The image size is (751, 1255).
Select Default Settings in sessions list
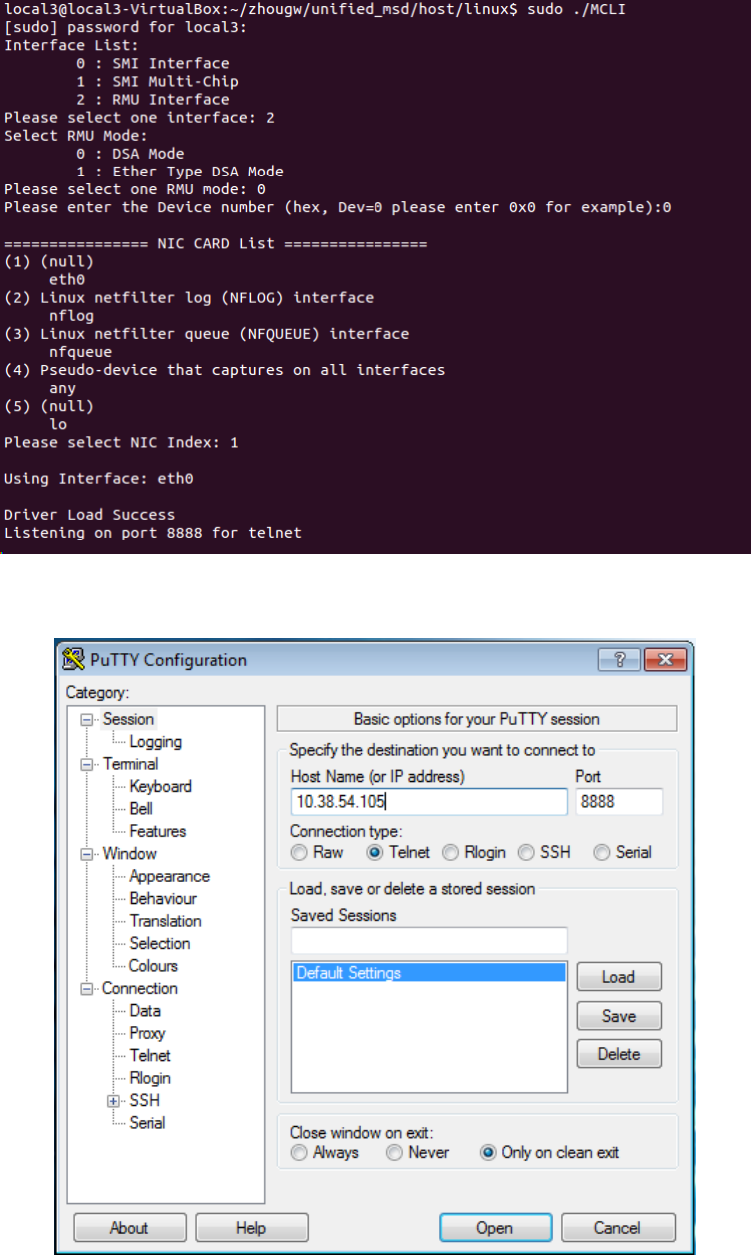pos(429,973)
